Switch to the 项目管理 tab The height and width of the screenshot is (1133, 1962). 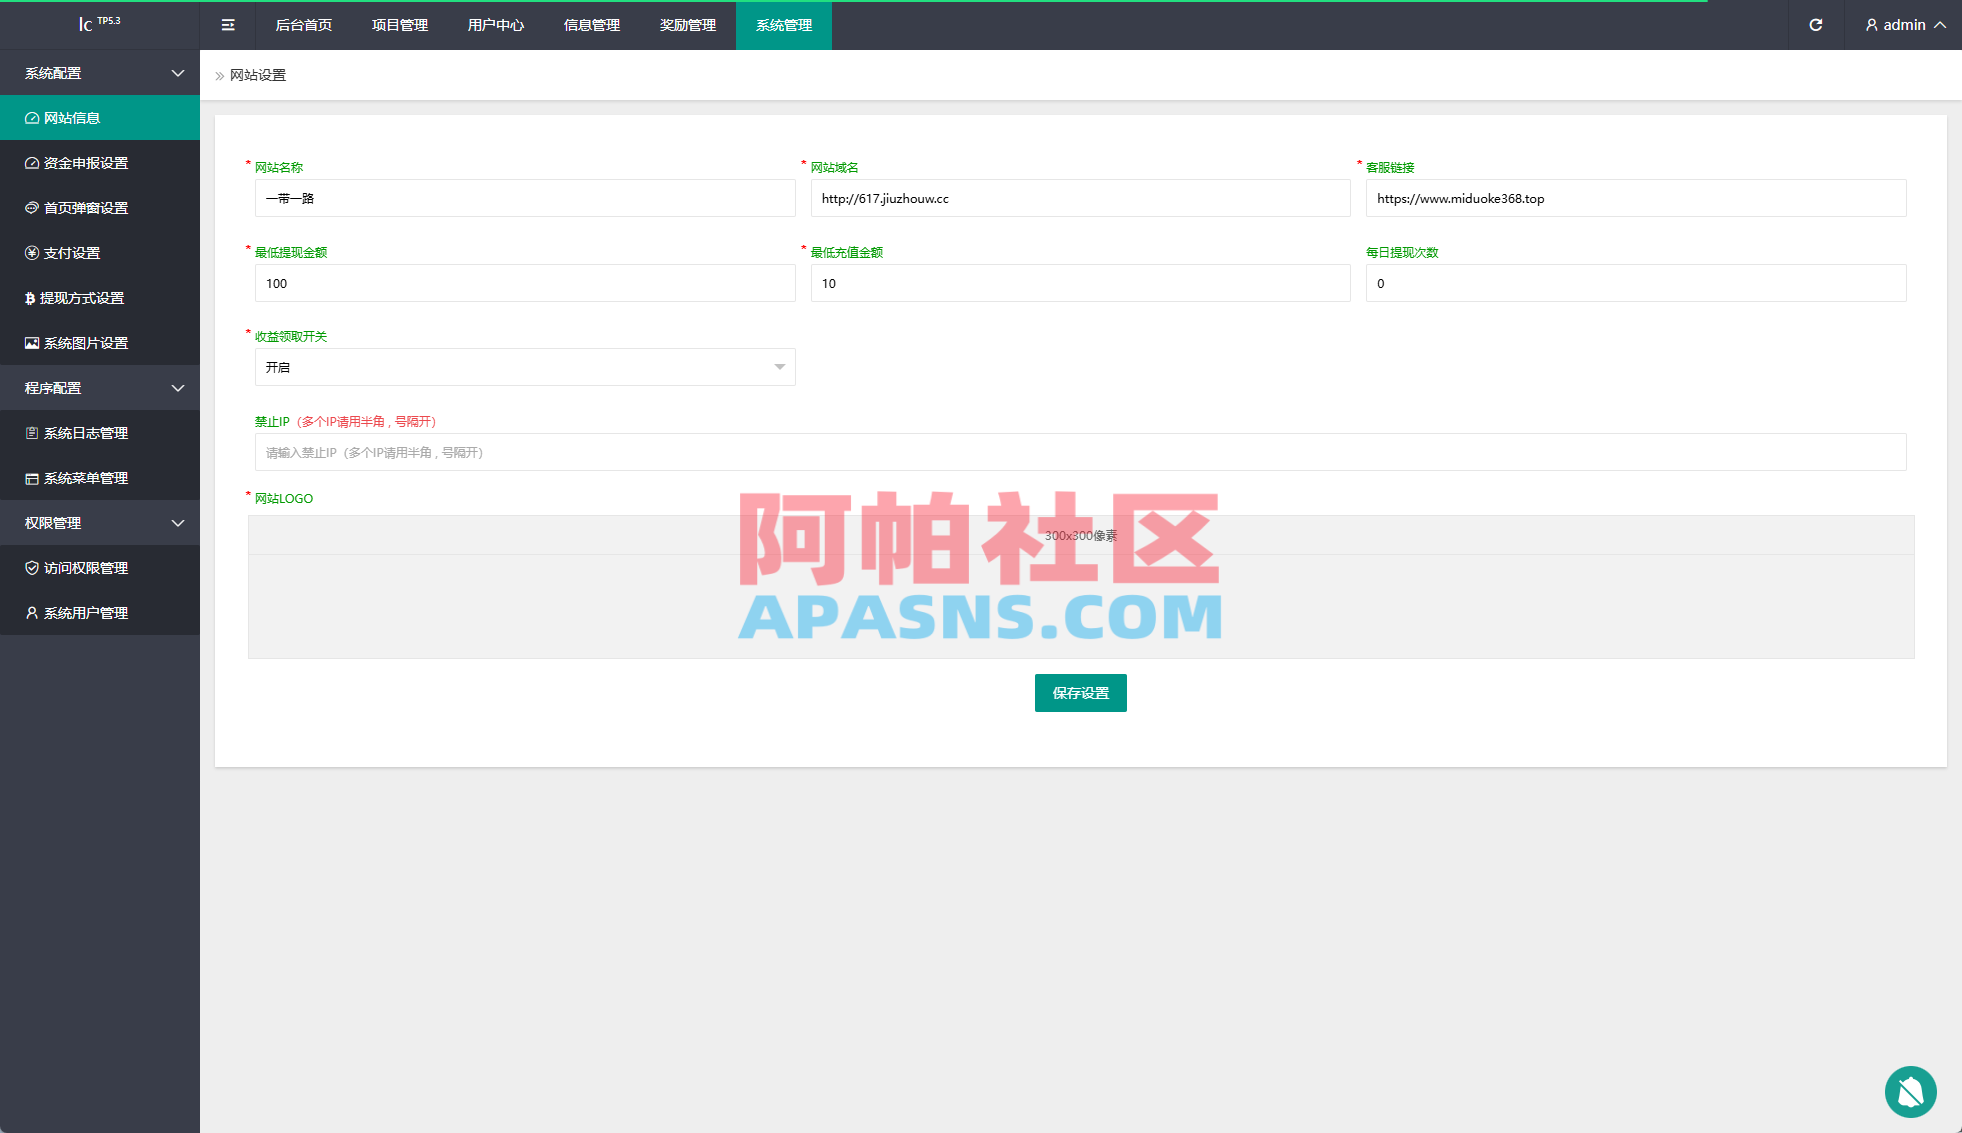(x=399, y=25)
